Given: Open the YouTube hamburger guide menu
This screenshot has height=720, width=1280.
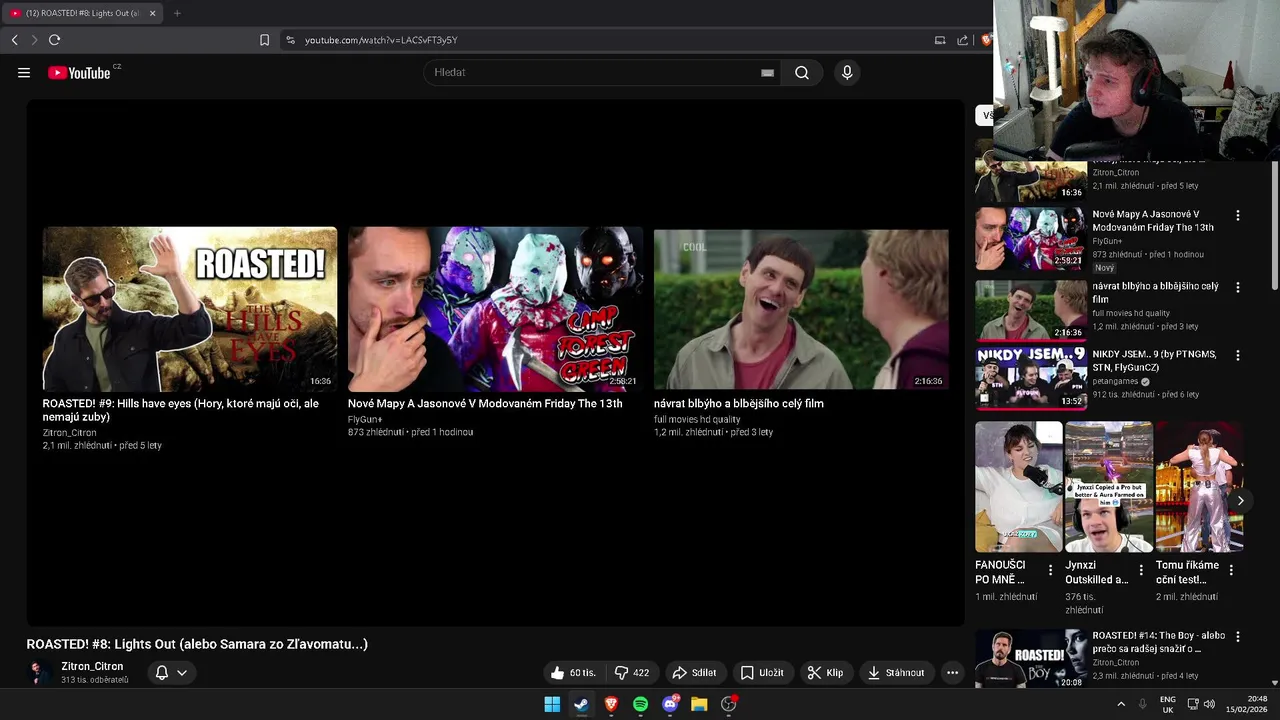Looking at the screenshot, I should pos(24,73).
